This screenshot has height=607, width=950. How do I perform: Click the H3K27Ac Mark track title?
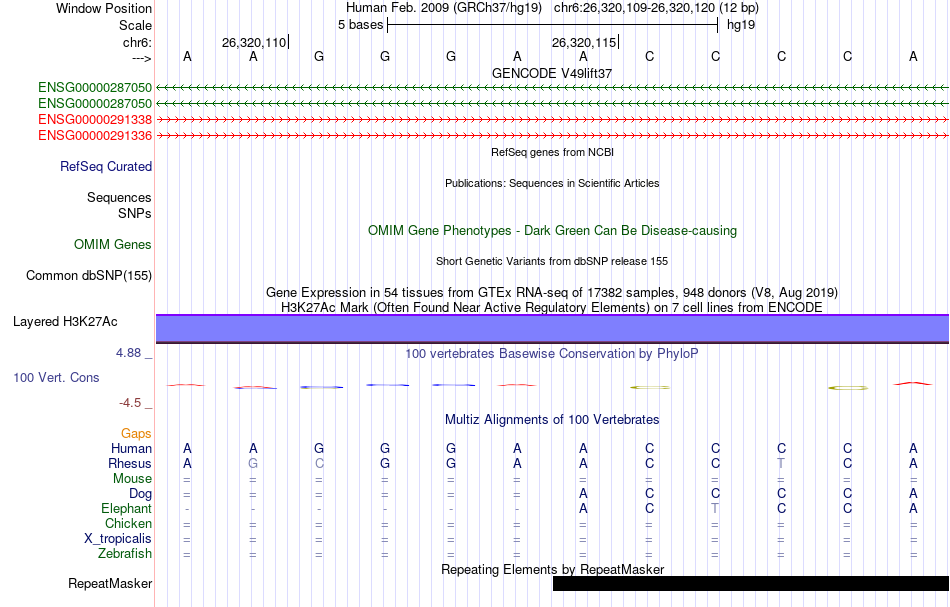click(x=552, y=307)
